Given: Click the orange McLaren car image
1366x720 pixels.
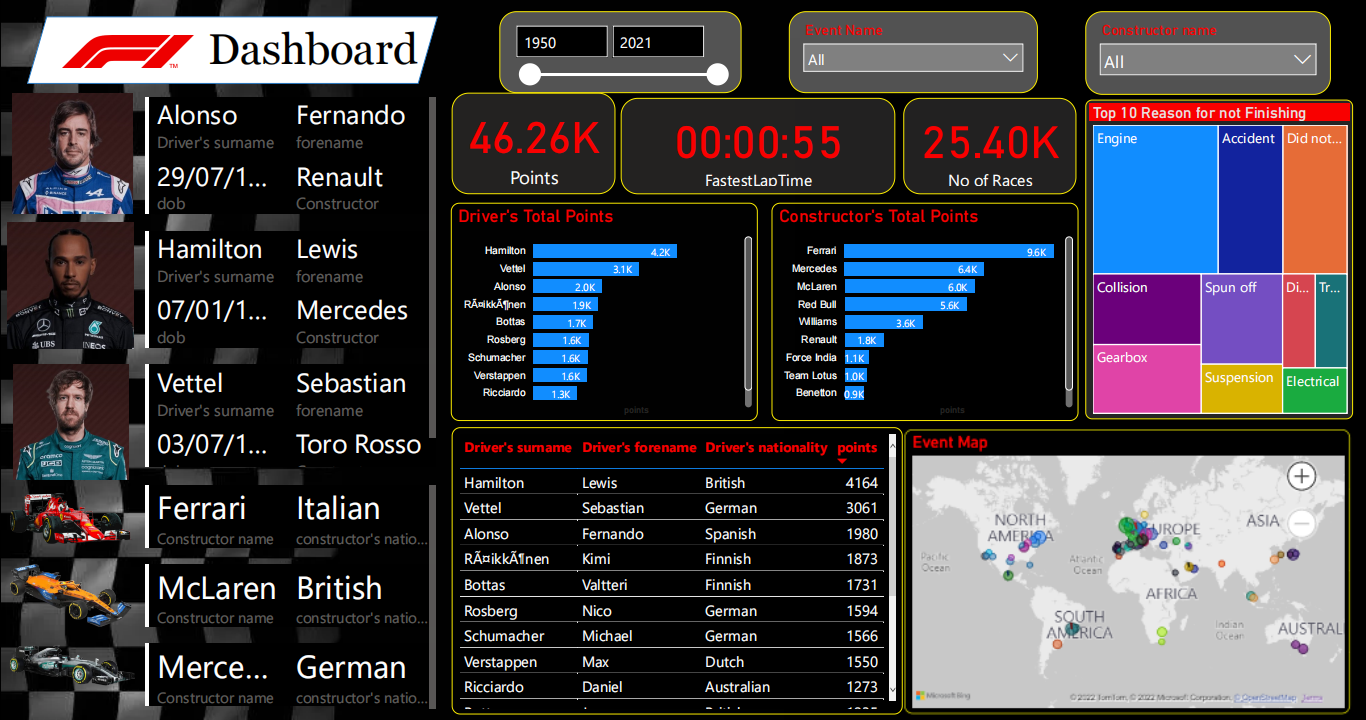Looking at the screenshot, I should coord(68,594).
